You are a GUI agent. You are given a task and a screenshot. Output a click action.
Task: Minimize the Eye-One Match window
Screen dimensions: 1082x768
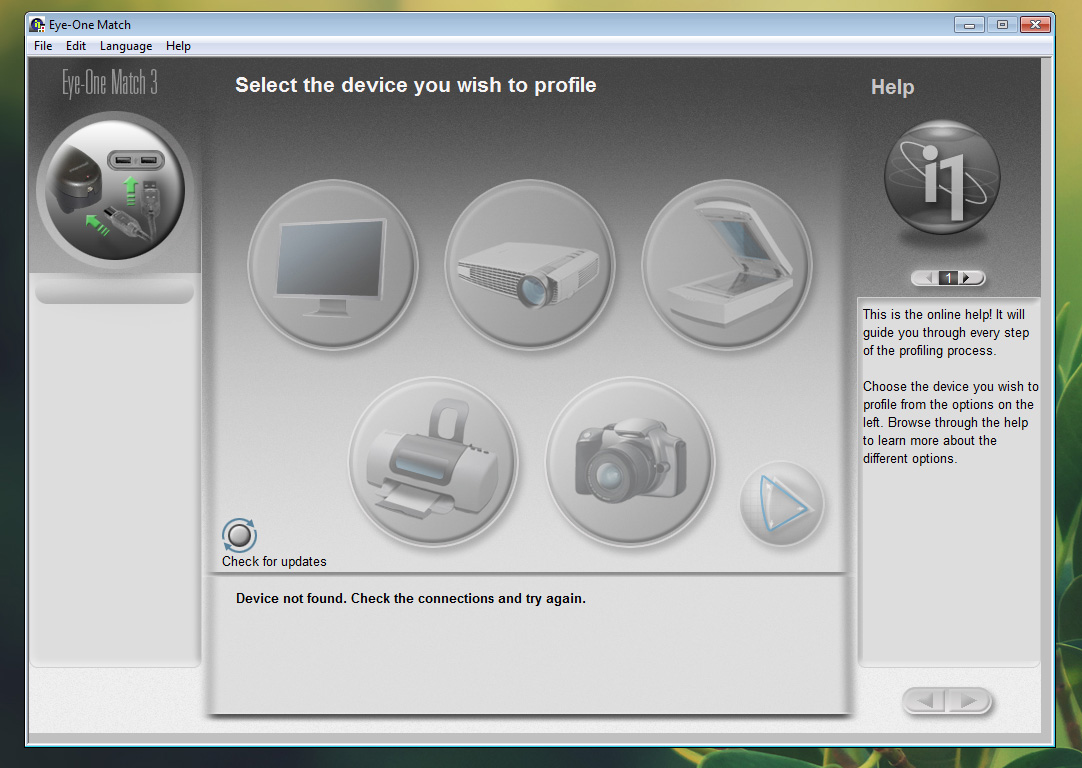tap(969, 25)
